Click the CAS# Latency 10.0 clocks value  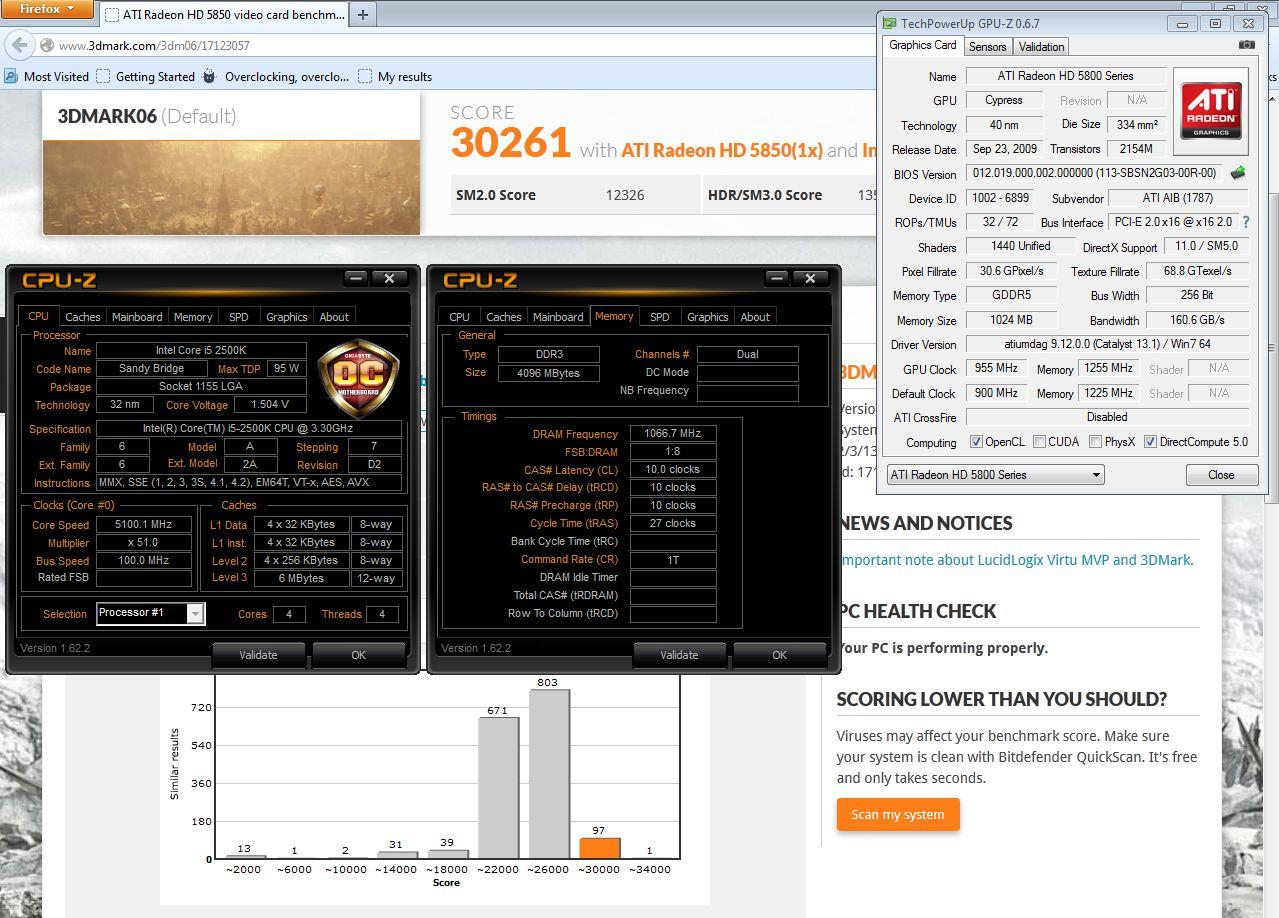pyautogui.click(x=673, y=470)
